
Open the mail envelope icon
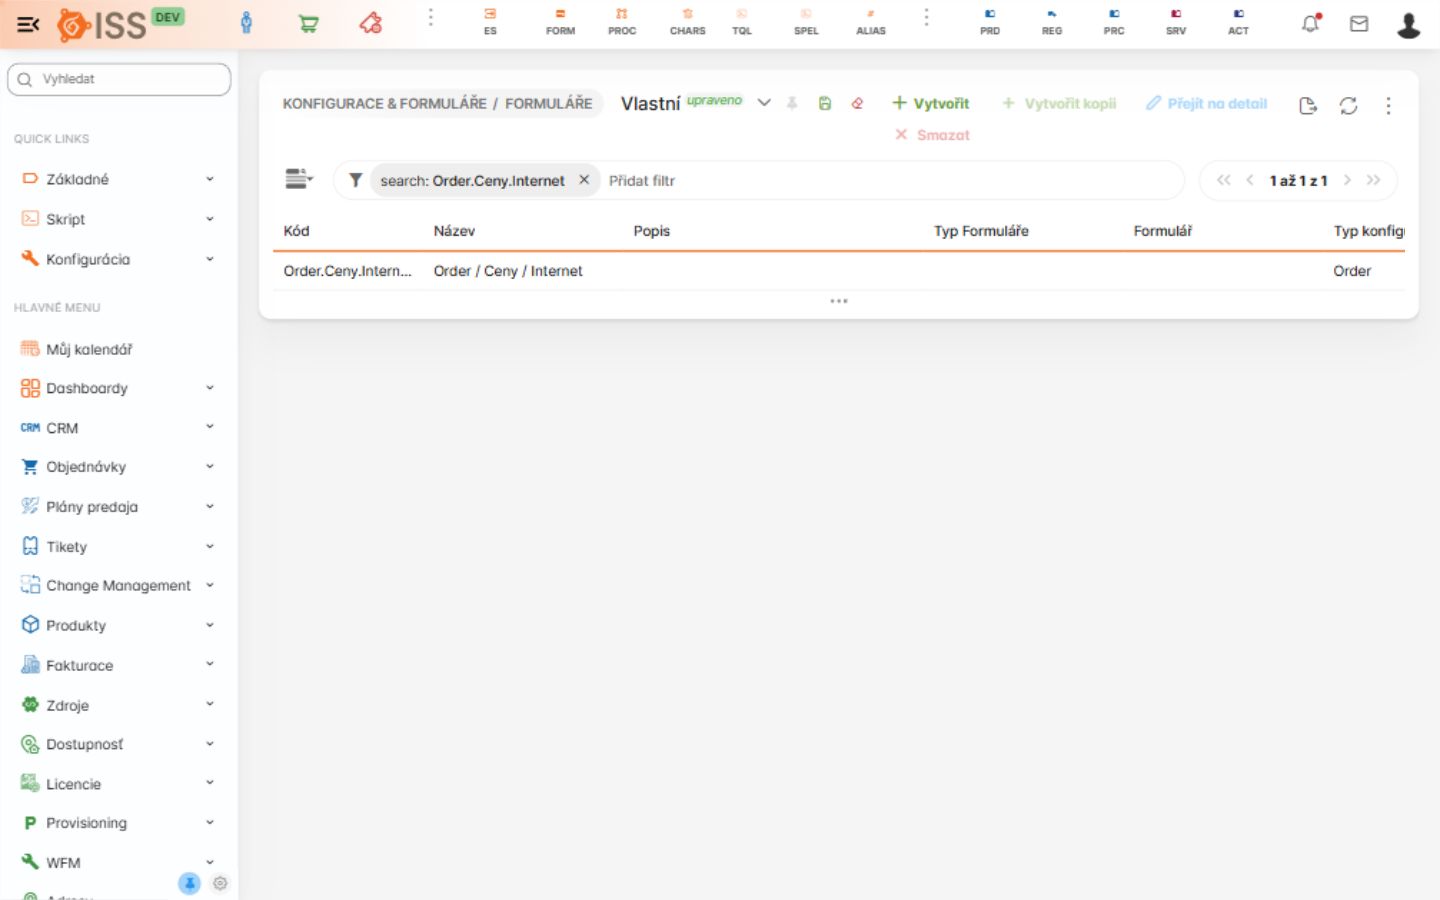pos(1359,23)
